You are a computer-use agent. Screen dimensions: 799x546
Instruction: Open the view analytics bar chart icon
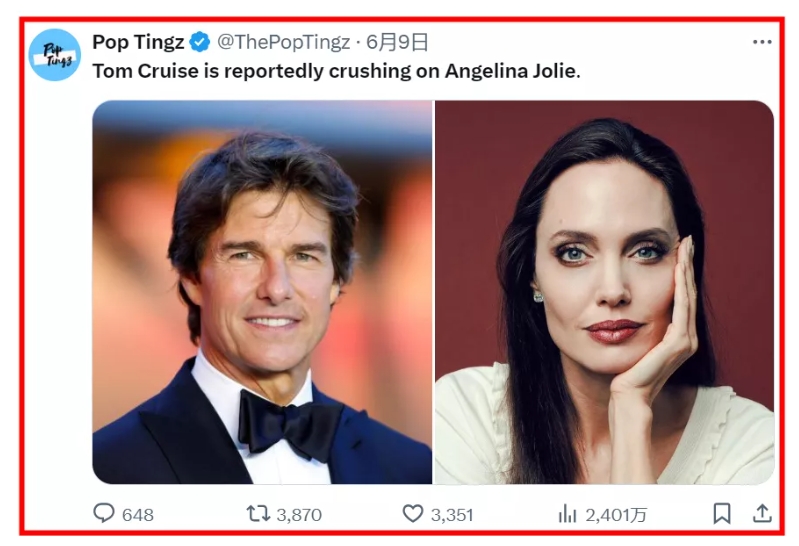coord(568,513)
